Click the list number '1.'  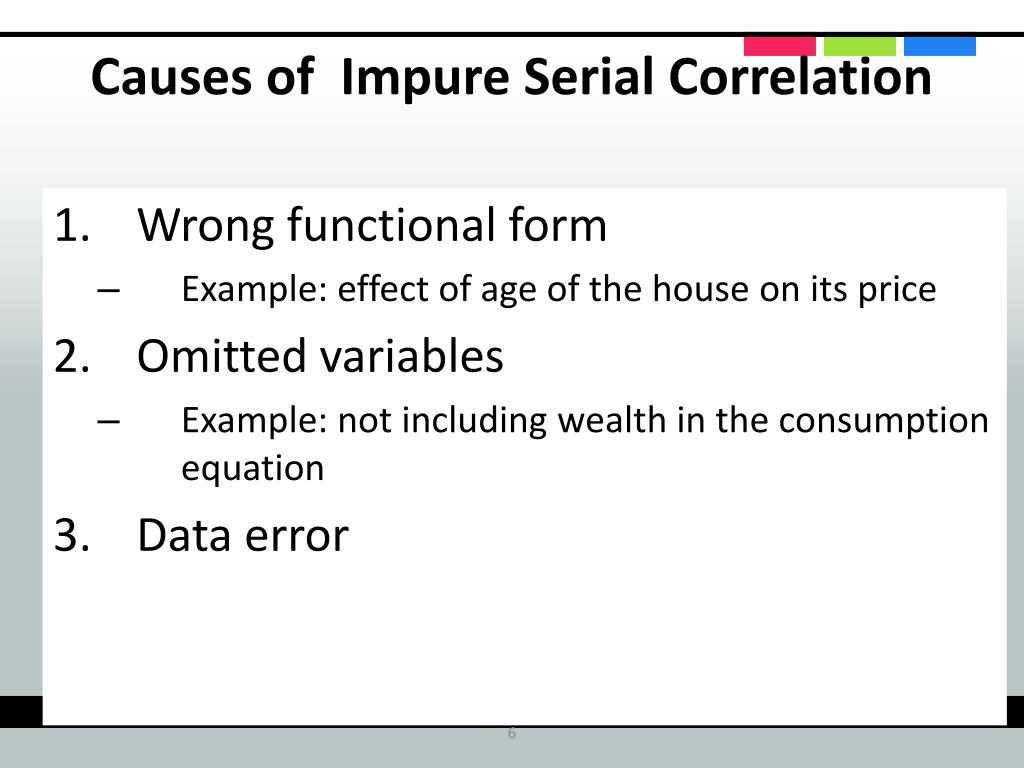72,225
